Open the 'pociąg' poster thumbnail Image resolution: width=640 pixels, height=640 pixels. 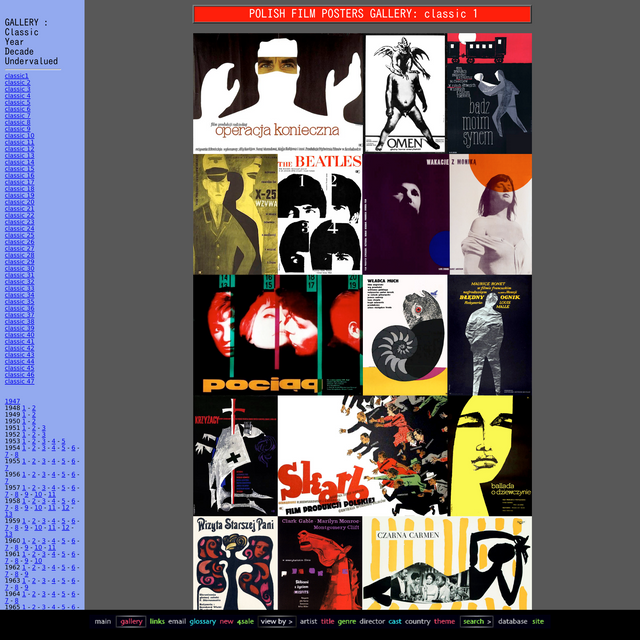(278, 335)
